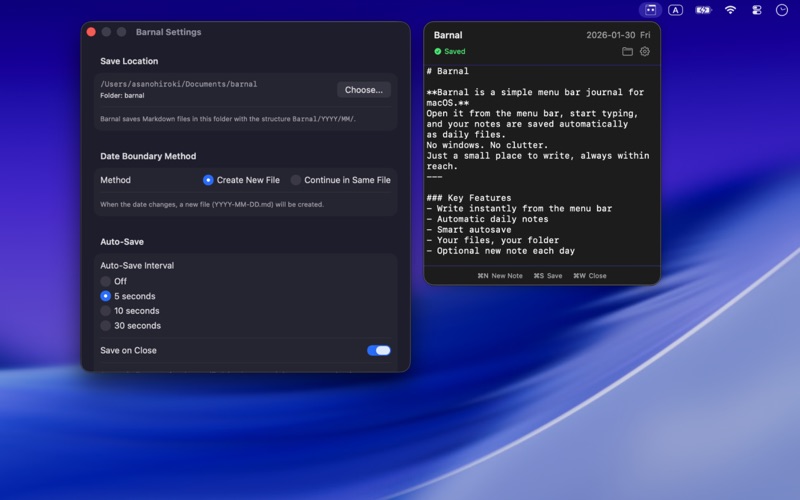
Task: Close the Barnal Settings window
Action: [x=91, y=32]
